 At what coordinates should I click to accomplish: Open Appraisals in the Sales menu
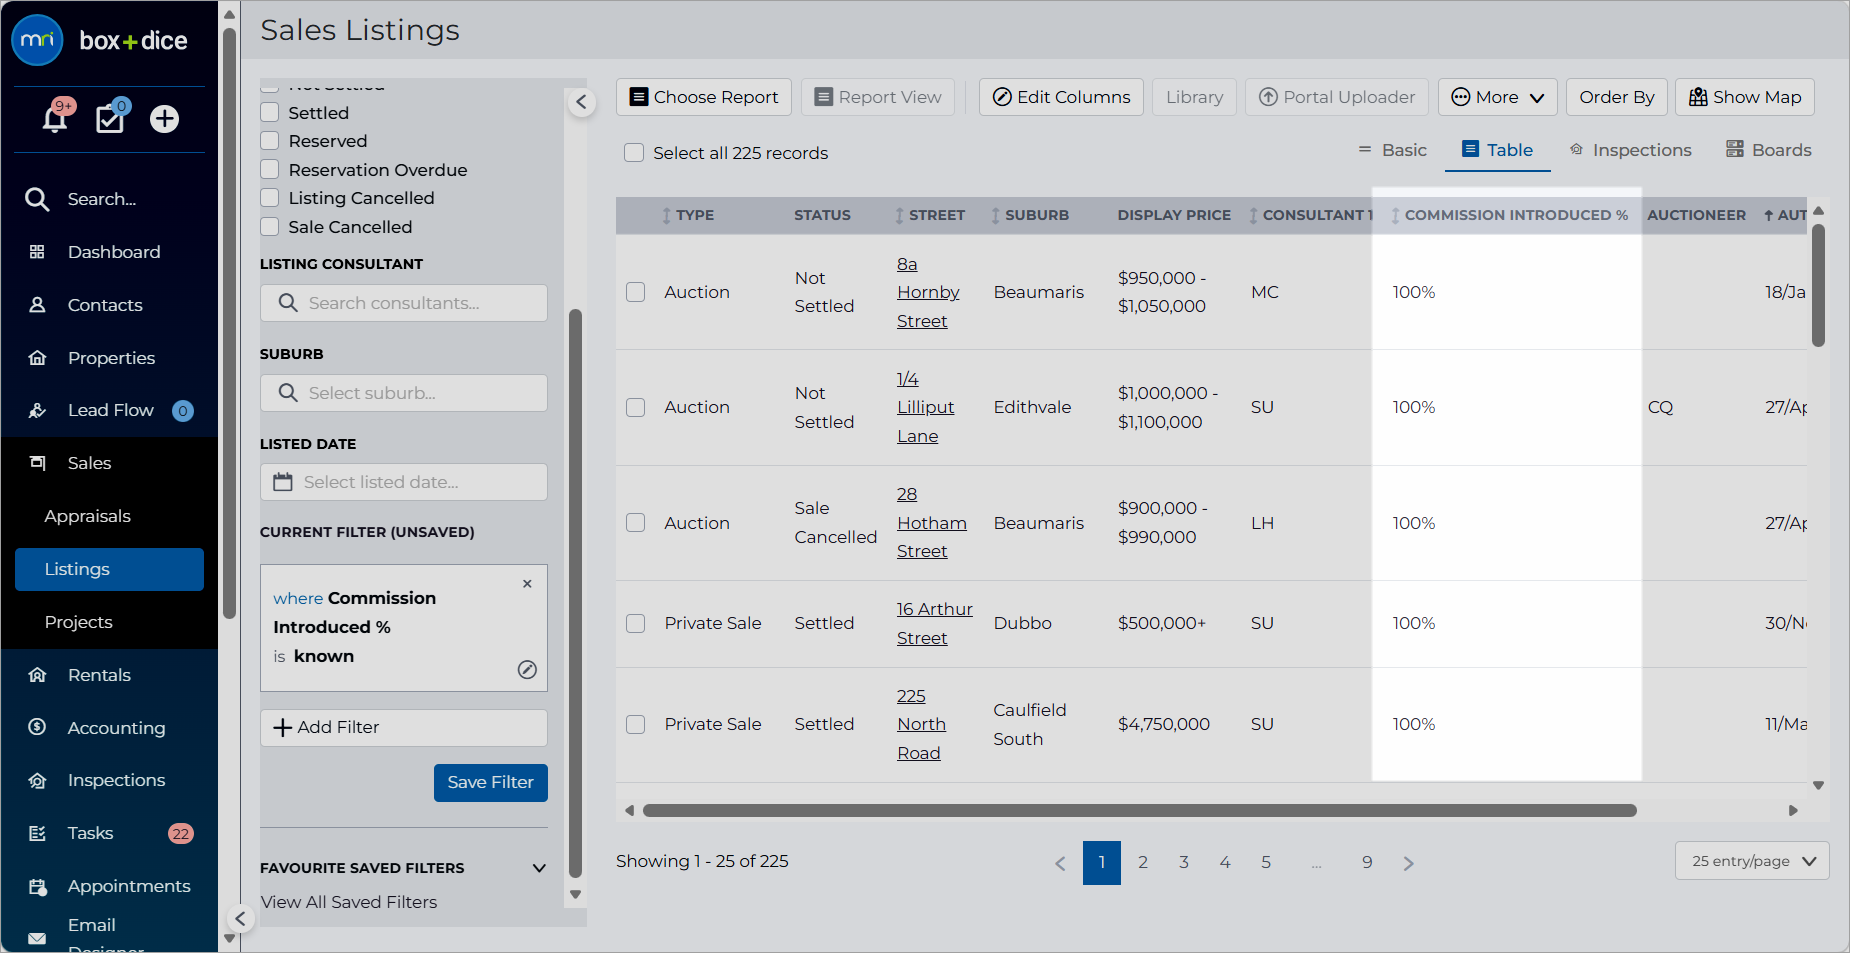point(88,516)
